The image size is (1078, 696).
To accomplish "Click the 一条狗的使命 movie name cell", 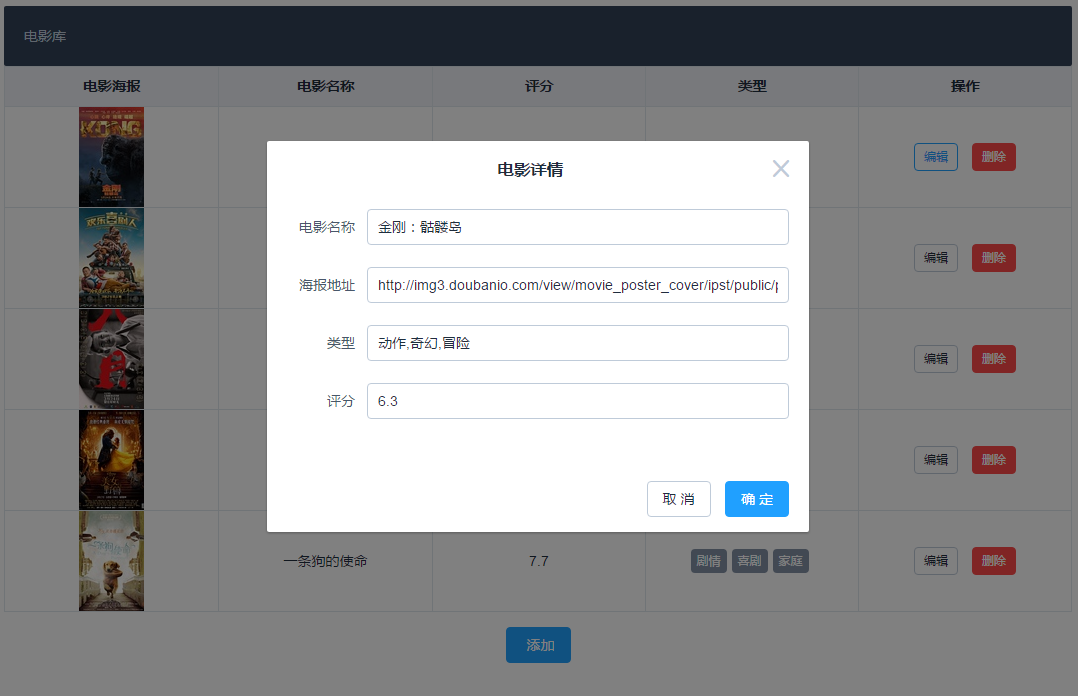I will click(325, 561).
